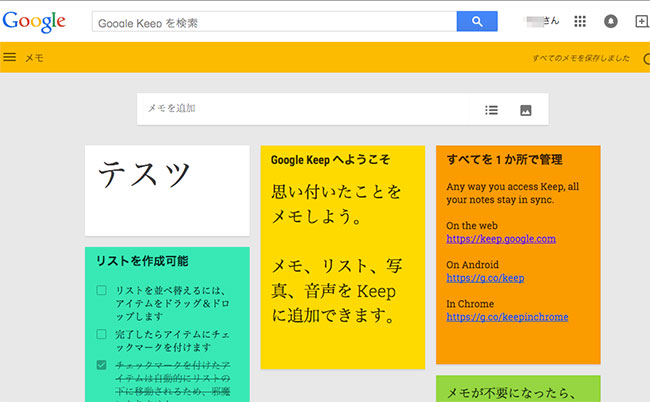Open the リストを作成可能 list note

pyautogui.click(x=167, y=324)
